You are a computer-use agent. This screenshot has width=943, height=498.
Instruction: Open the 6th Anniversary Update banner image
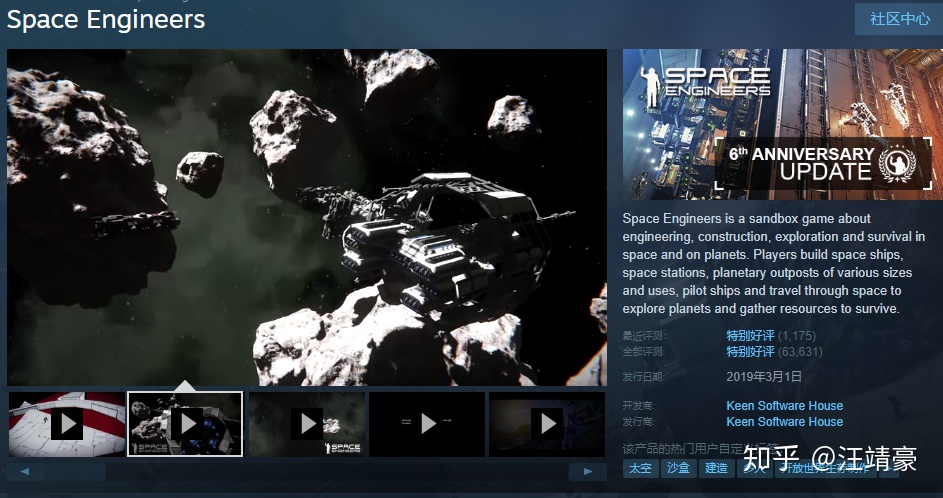(782, 124)
